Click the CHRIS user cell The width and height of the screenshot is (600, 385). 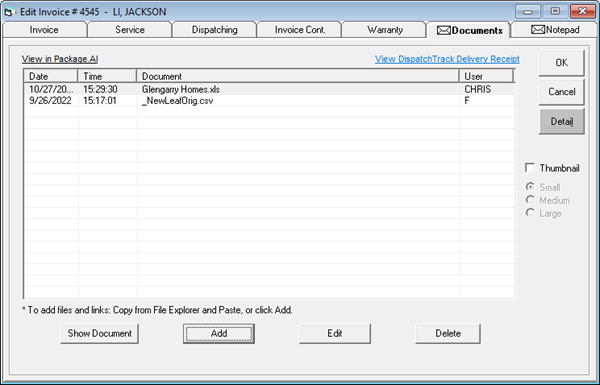(x=478, y=89)
